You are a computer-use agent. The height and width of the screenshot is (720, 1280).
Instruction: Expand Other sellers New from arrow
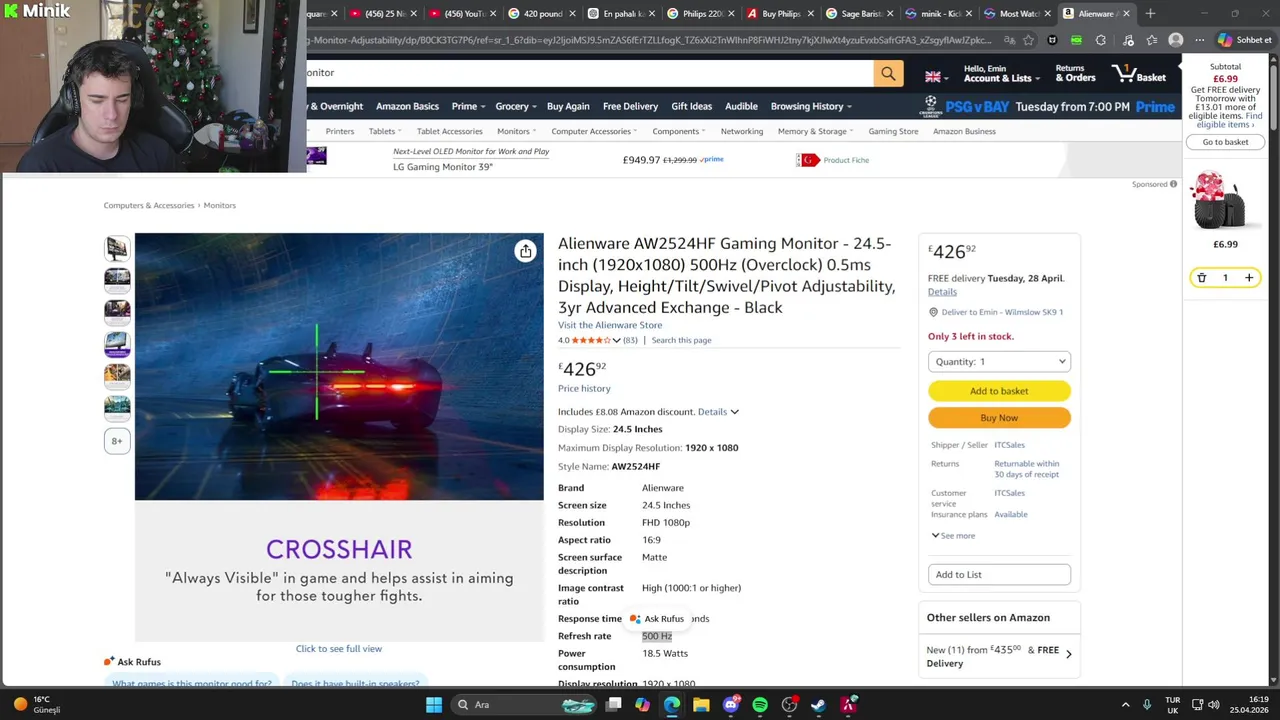tap(1068, 655)
